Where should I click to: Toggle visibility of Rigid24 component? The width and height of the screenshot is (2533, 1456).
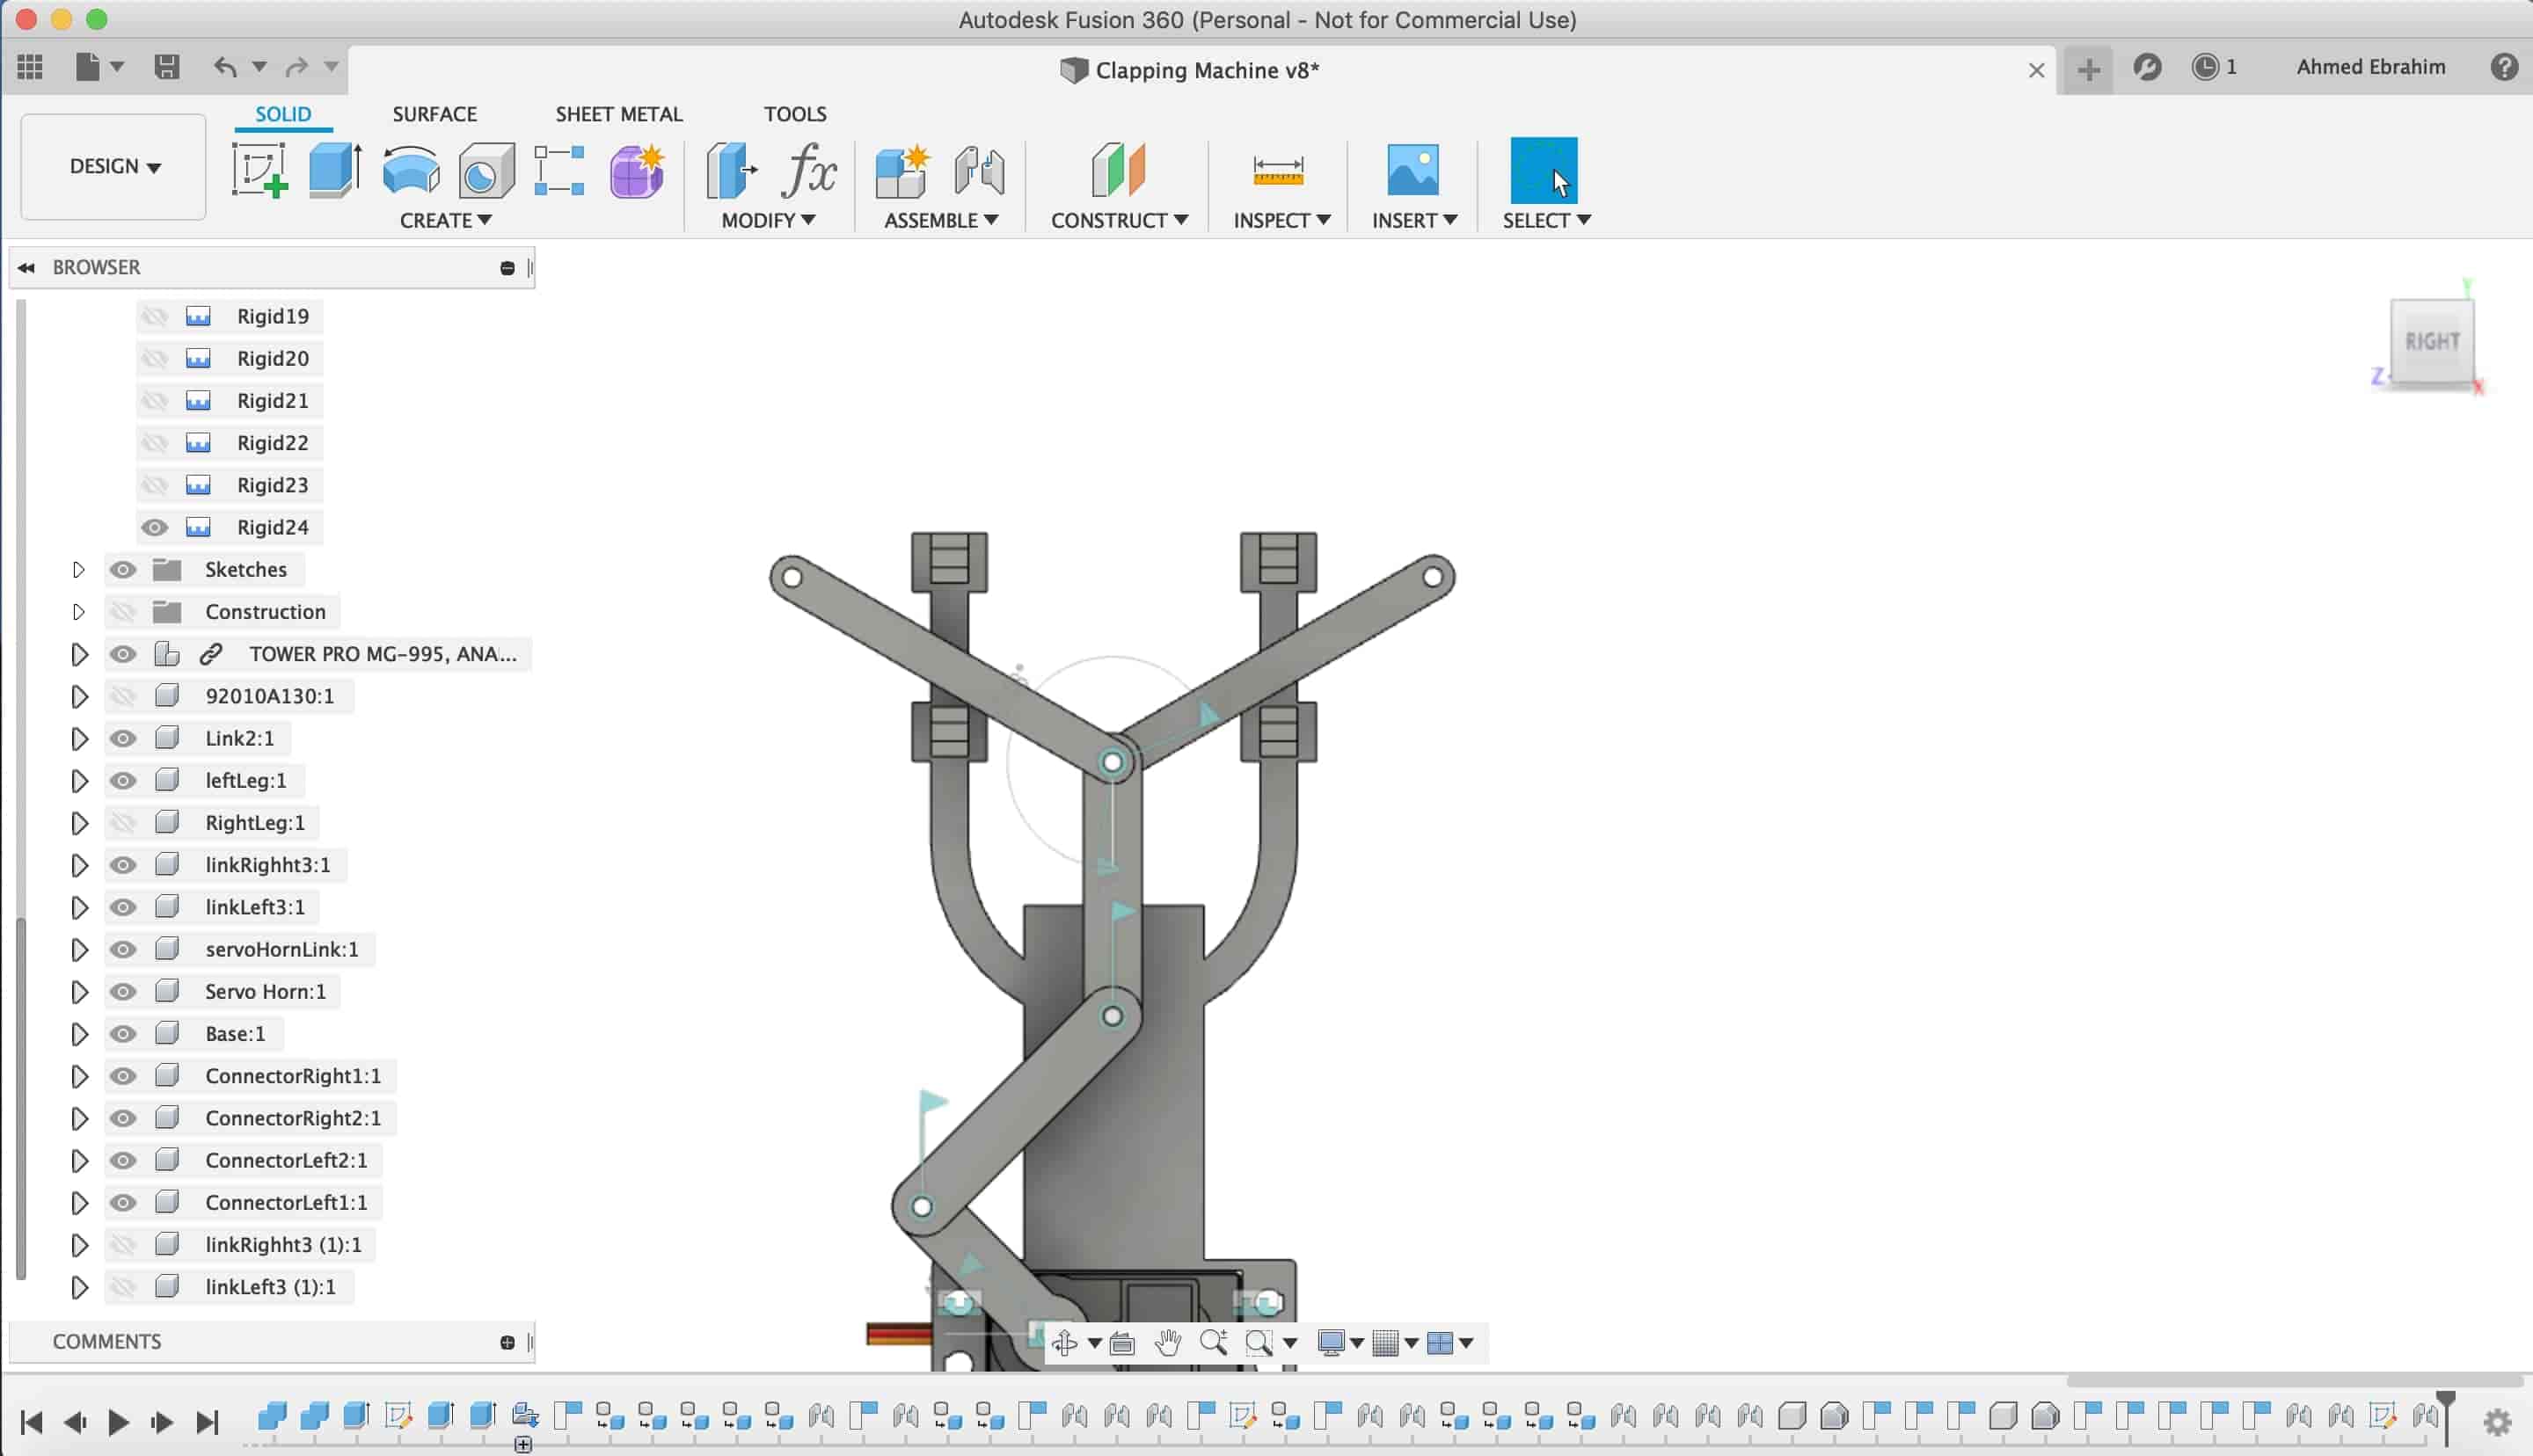coord(155,526)
